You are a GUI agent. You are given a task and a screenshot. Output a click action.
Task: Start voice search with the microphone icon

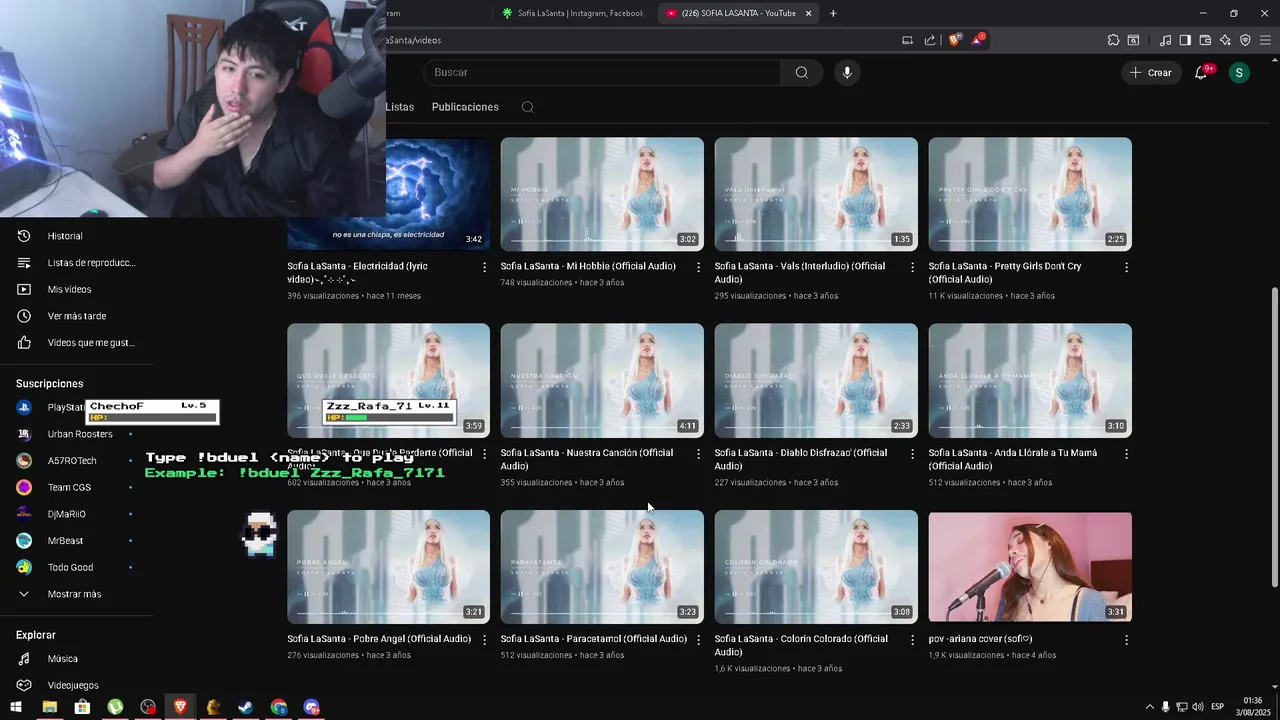pos(847,72)
